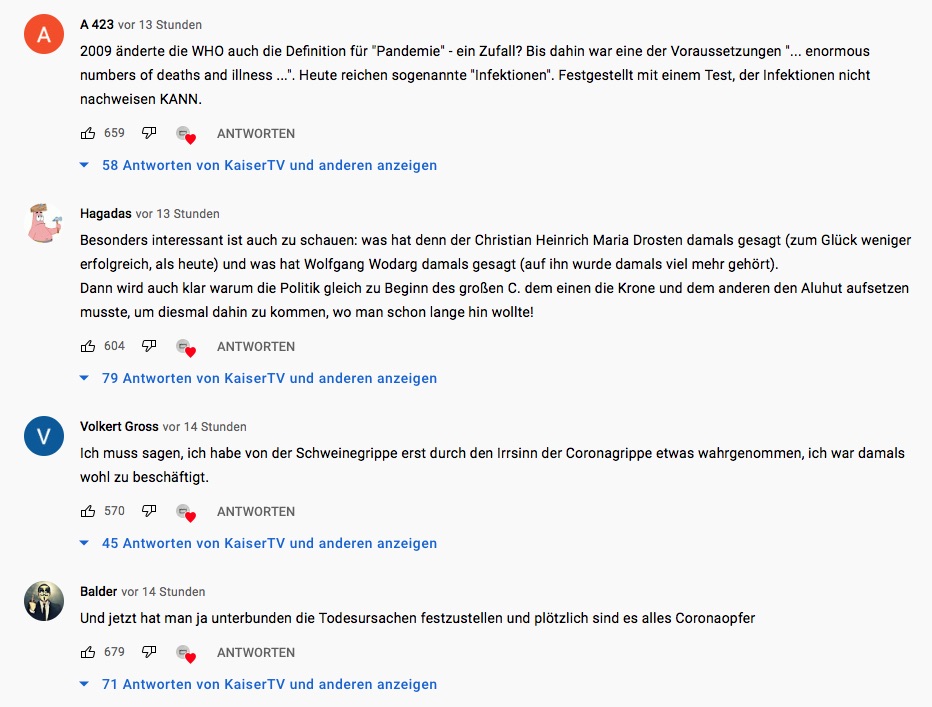
Task: Like Hagadas' comment with 604 likes
Action: tap(88, 346)
